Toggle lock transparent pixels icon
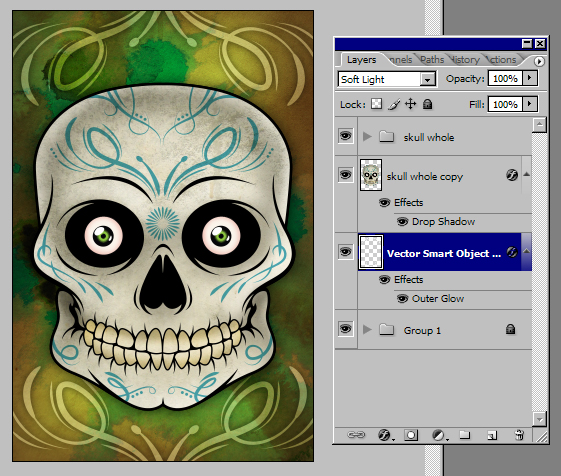Screen dimensions: 561x476 click(376, 104)
